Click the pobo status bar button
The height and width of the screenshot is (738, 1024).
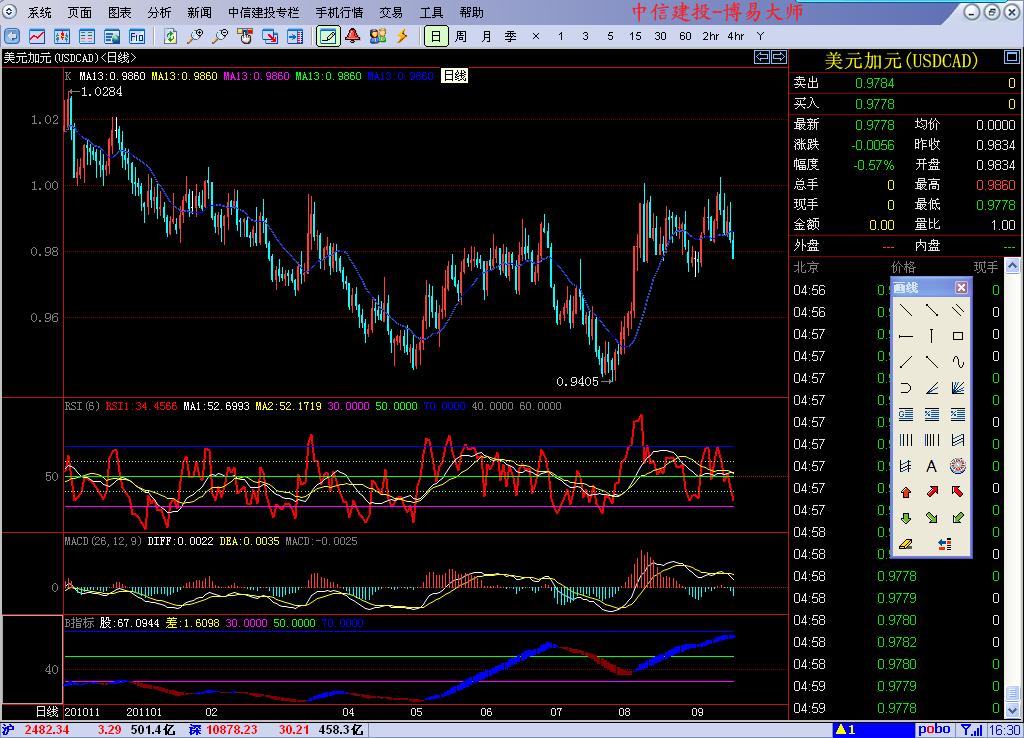coord(935,730)
